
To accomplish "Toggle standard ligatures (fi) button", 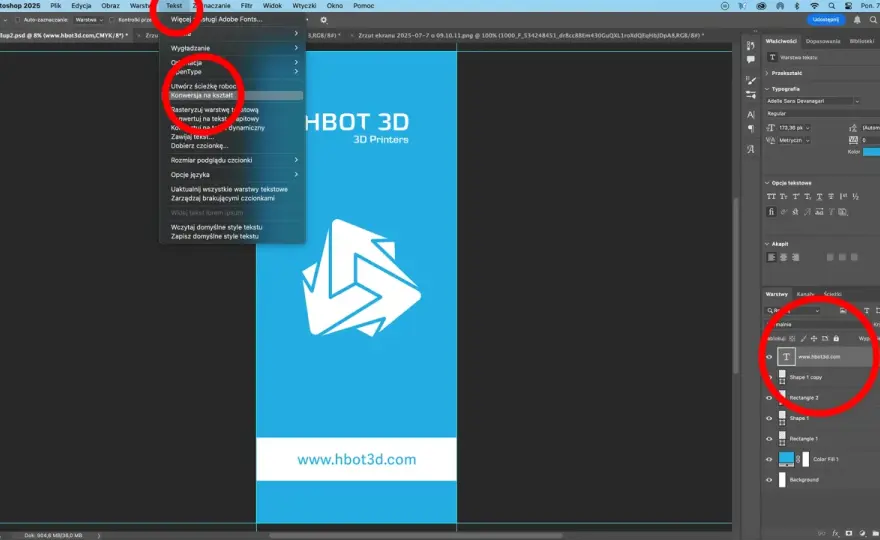I will pyautogui.click(x=771, y=212).
